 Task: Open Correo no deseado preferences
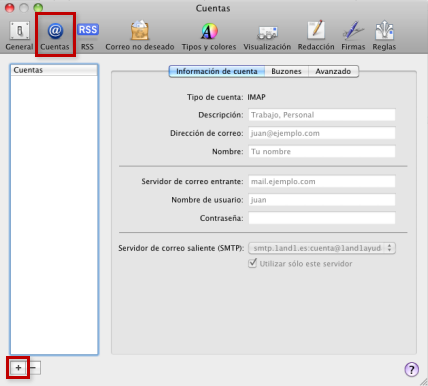point(140,36)
